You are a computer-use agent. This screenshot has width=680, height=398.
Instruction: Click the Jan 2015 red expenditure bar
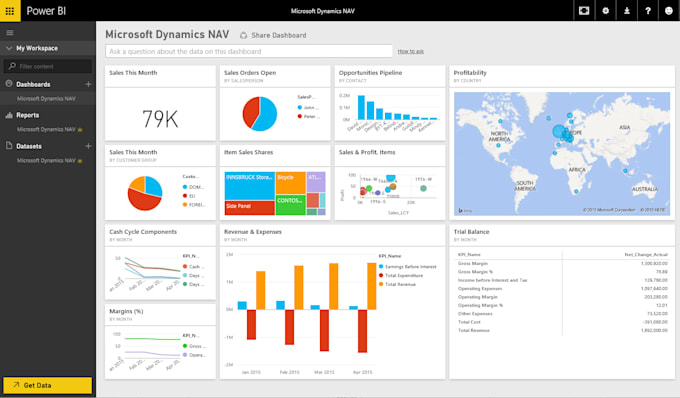coord(251,324)
